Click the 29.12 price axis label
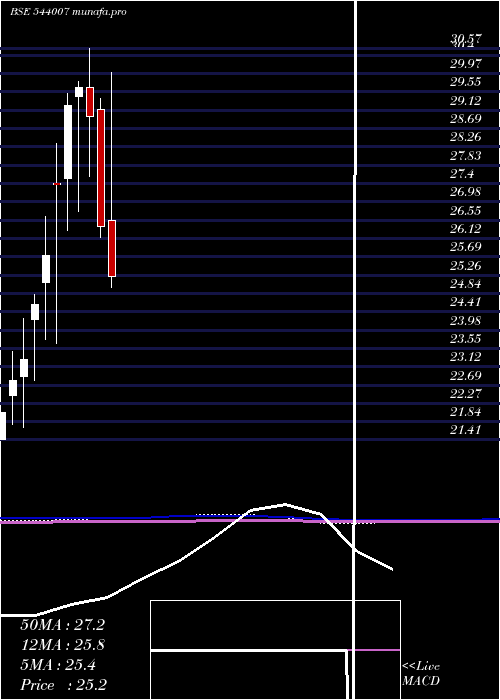The image size is (500, 700). 466,101
